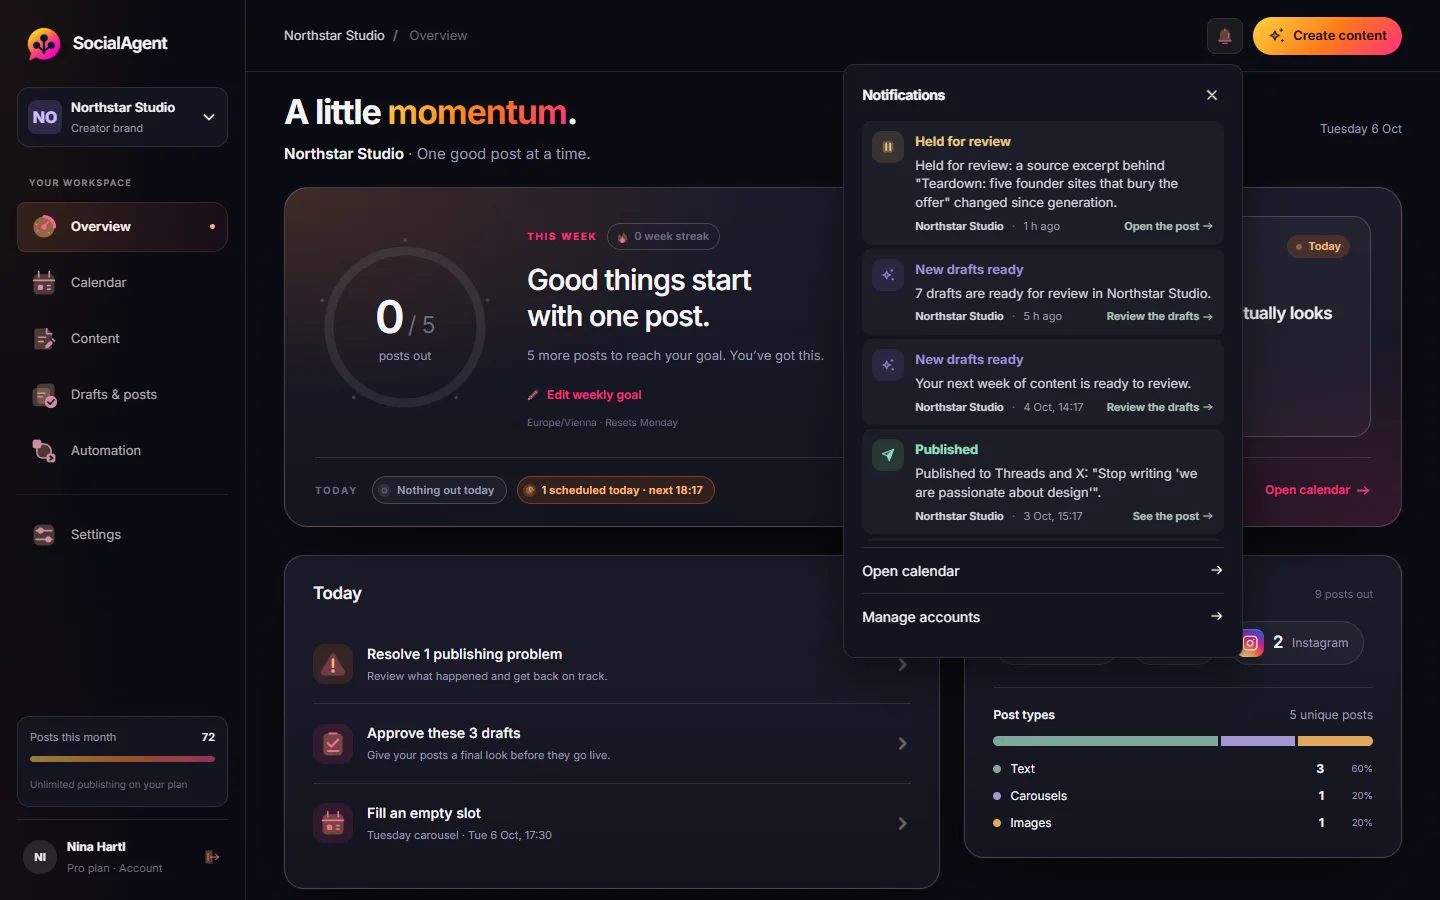Image resolution: width=1440 pixels, height=900 pixels.
Task: Click the warning icon for publishing problem
Action: click(333, 664)
